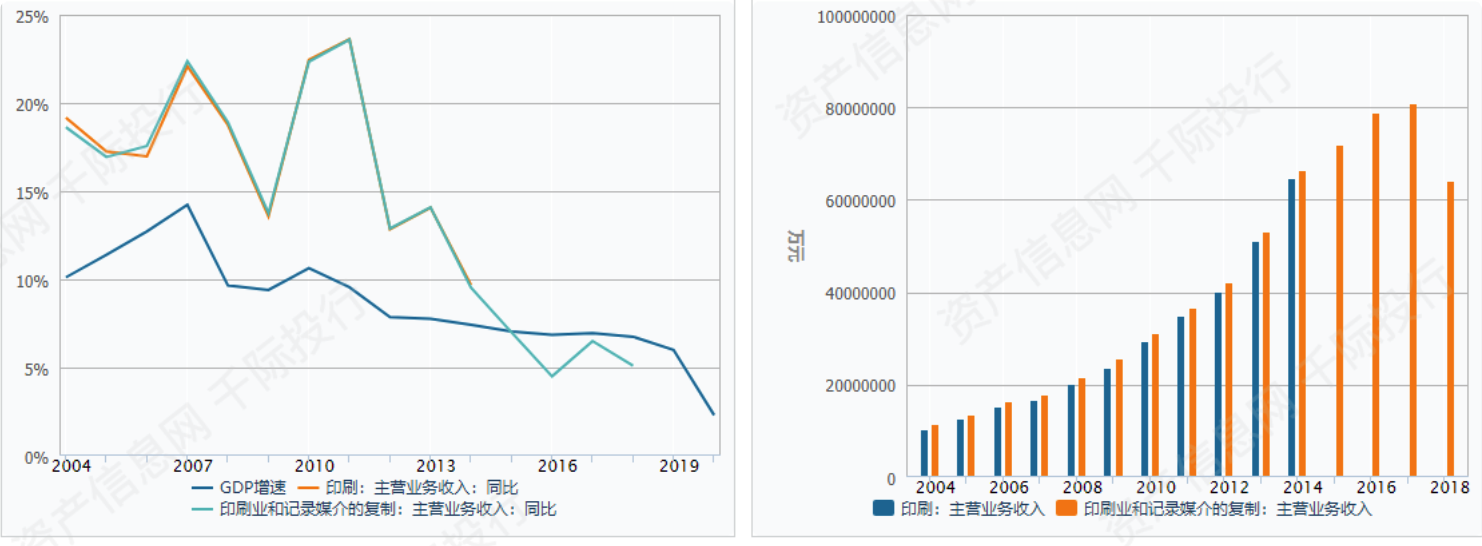Click the 25% label on line chart axis
This screenshot has width=1482, height=546.
click(32, 17)
